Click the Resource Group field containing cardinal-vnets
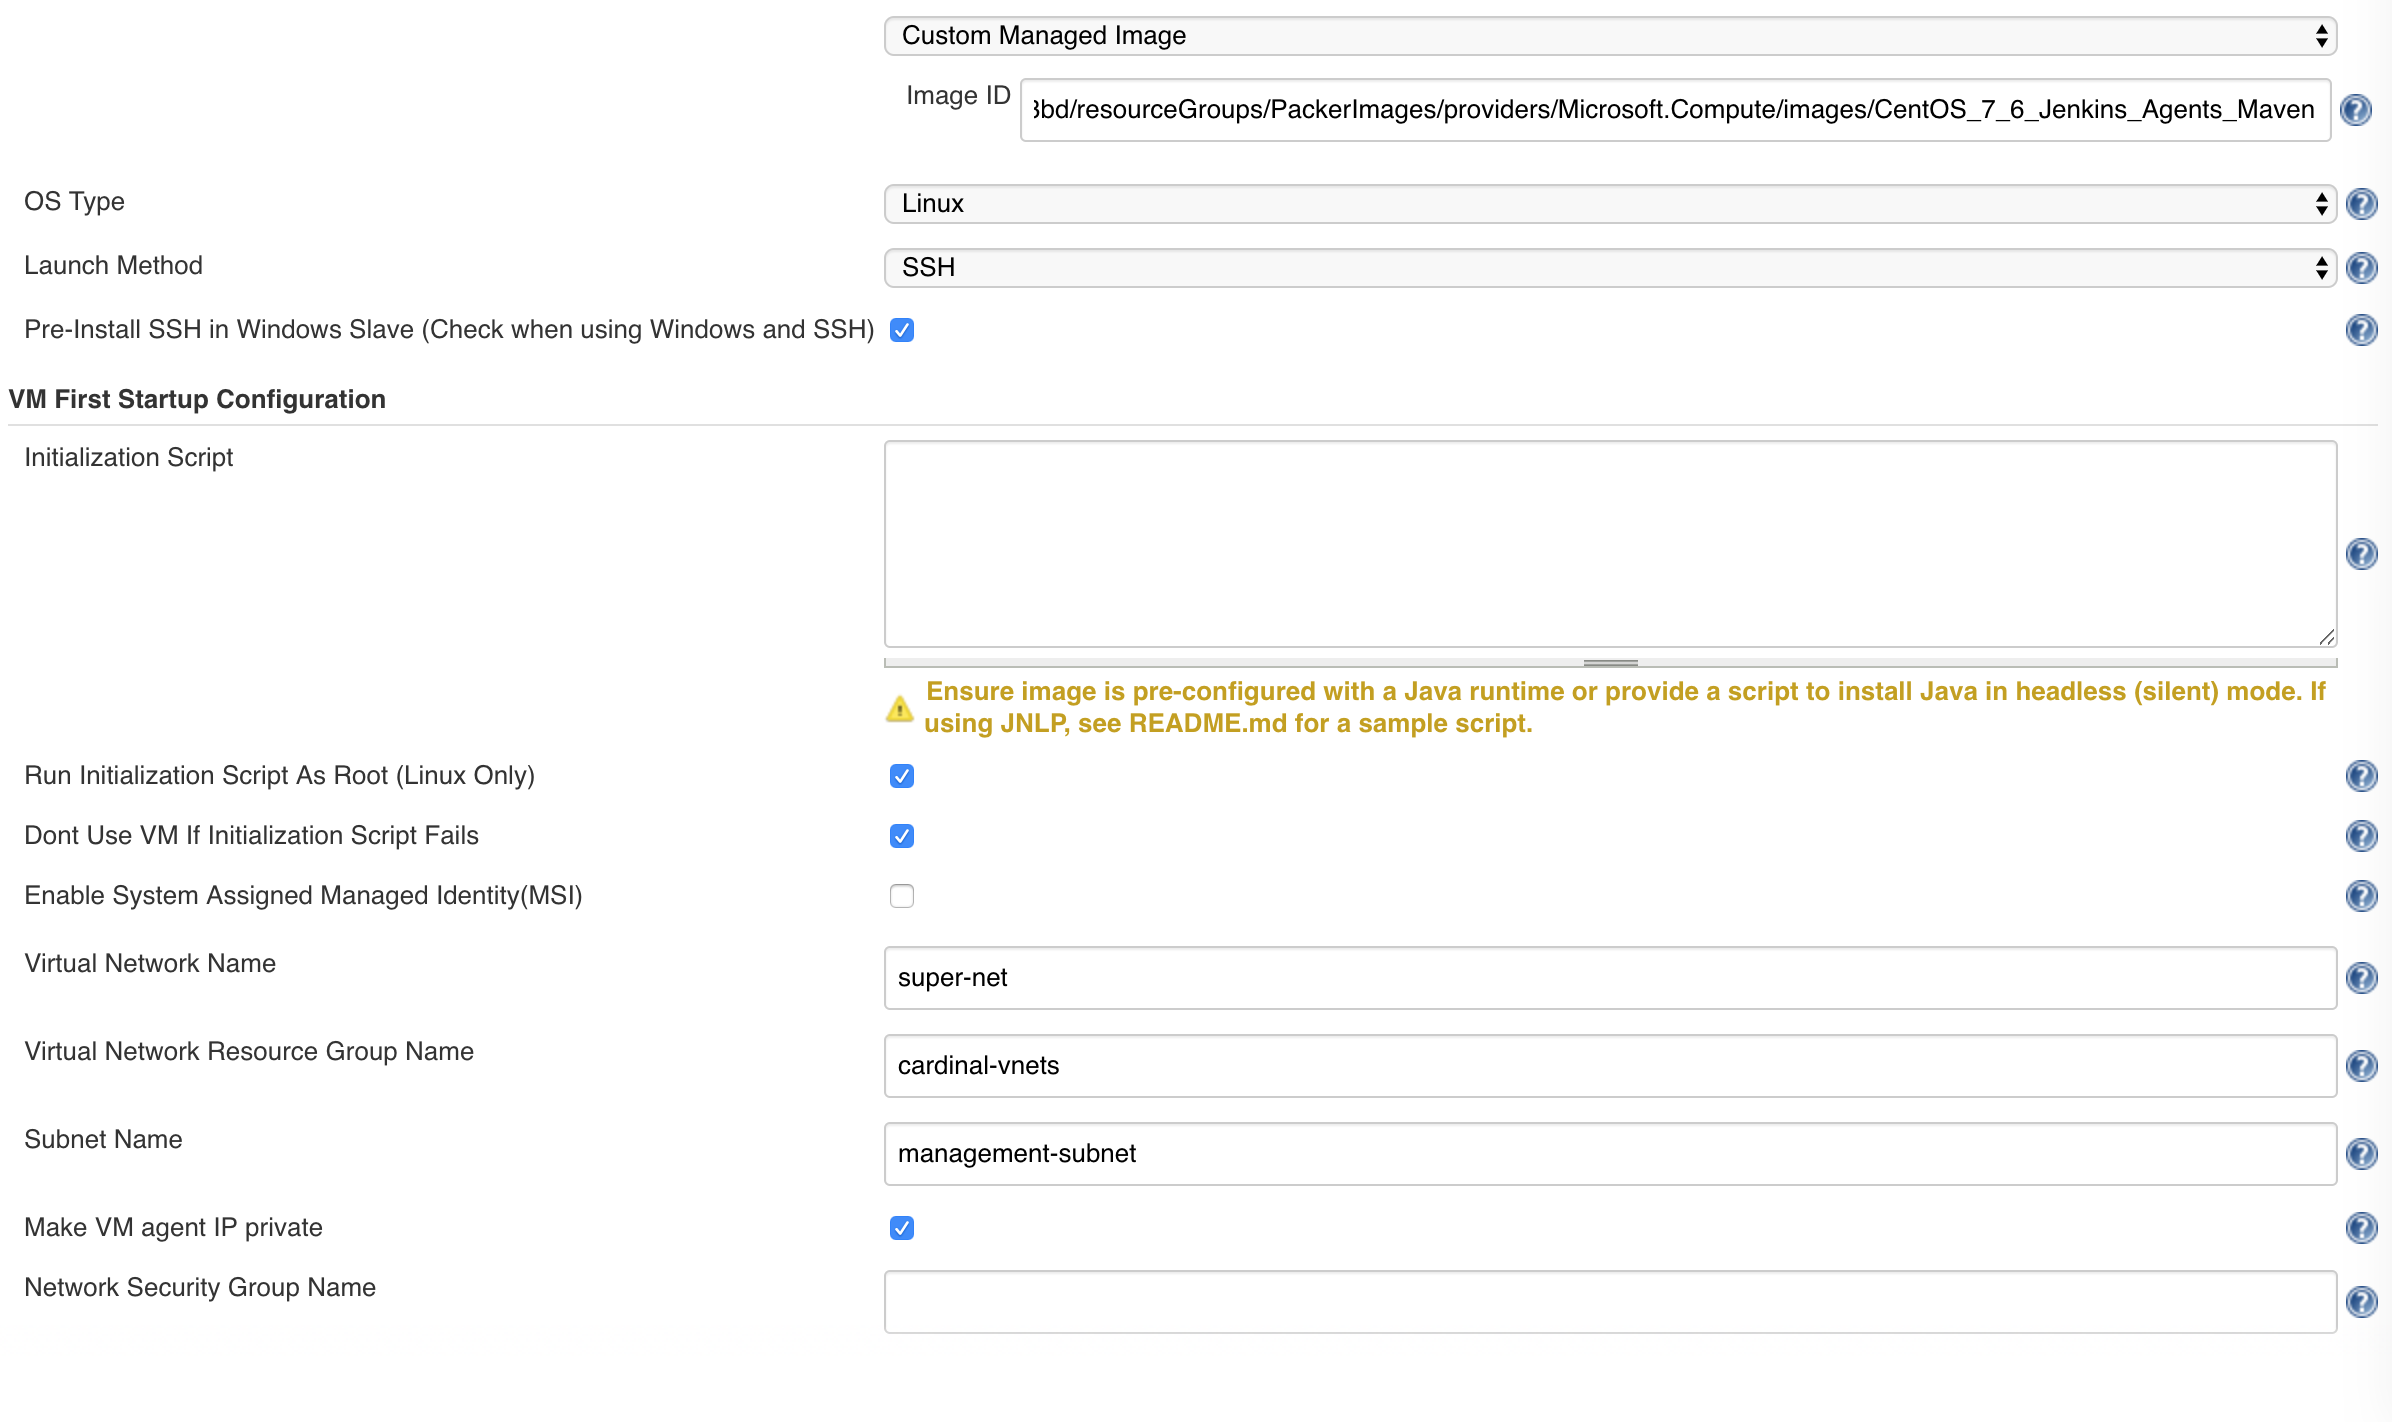The width and height of the screenshot is (2392, 1422). (x=1610, y=1066)
